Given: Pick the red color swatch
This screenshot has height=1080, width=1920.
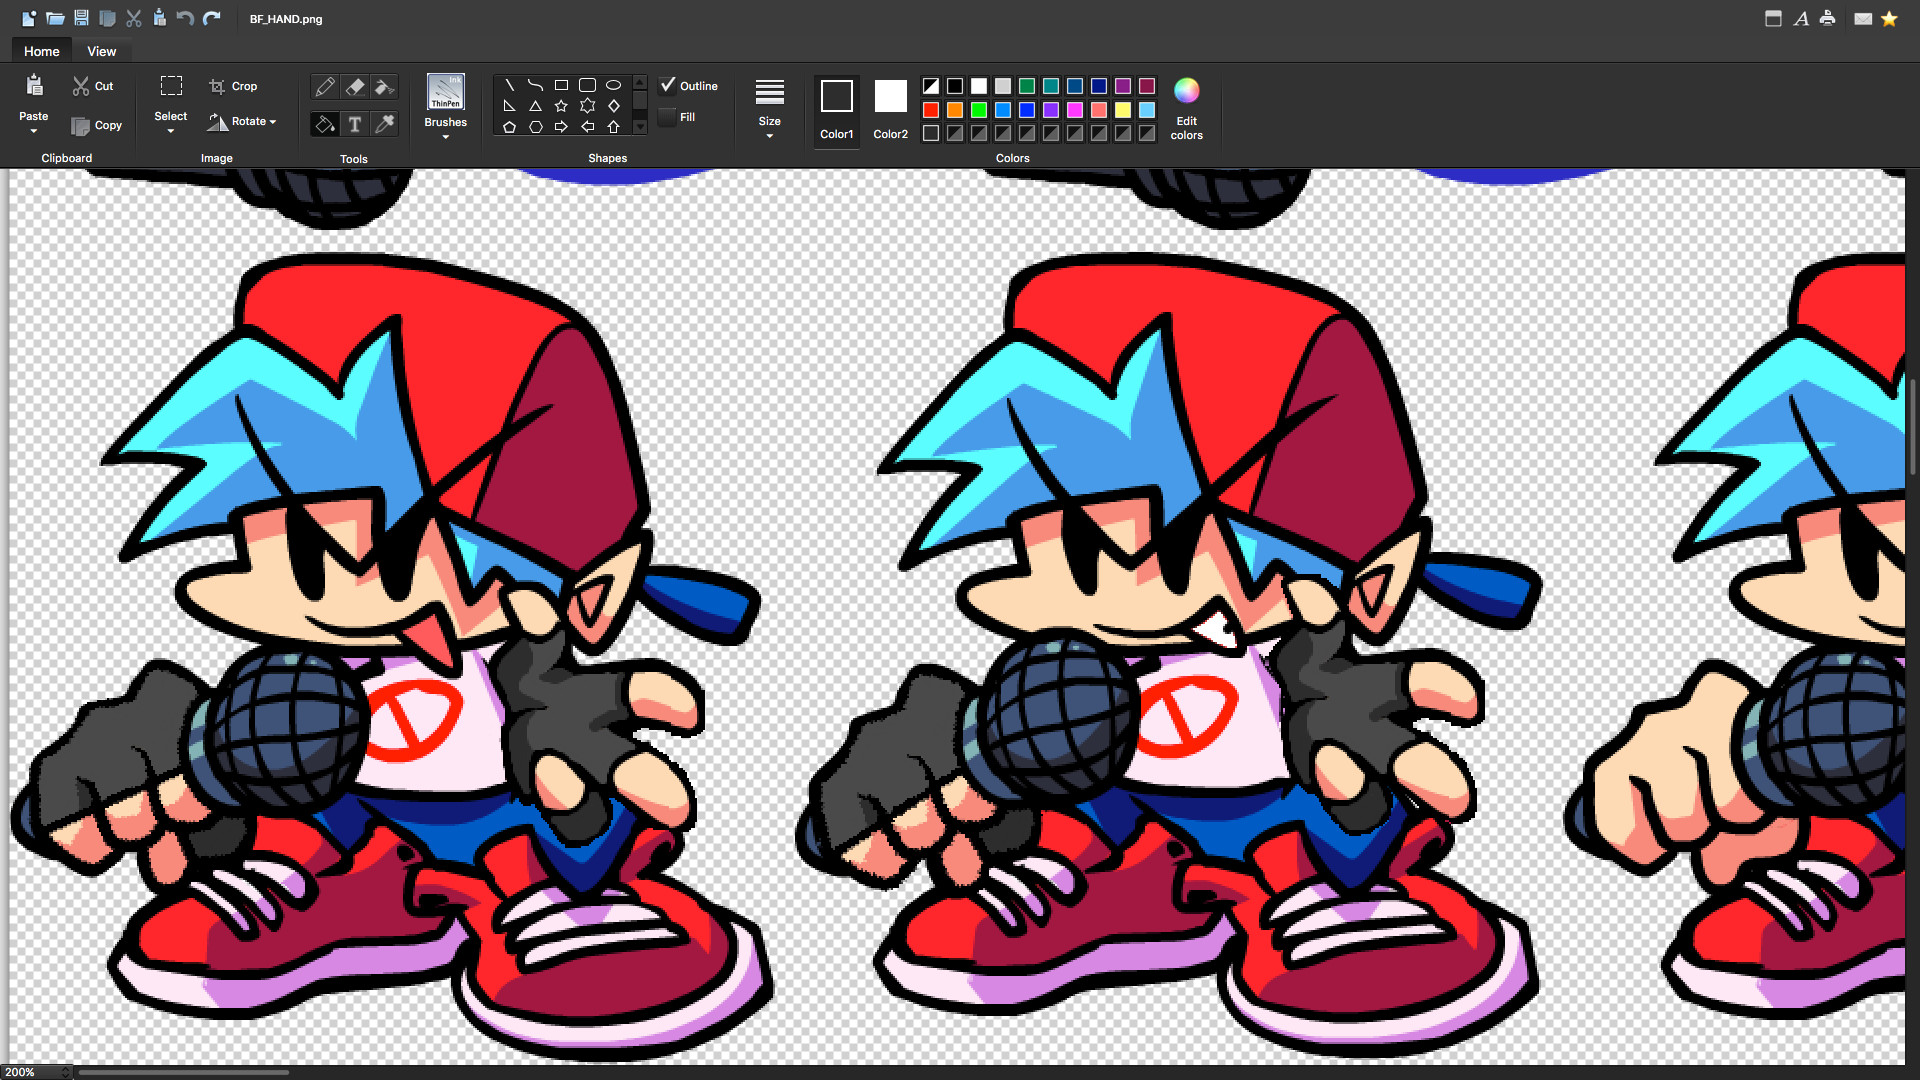Looking at the screenshot, I should tap(931, 110).
